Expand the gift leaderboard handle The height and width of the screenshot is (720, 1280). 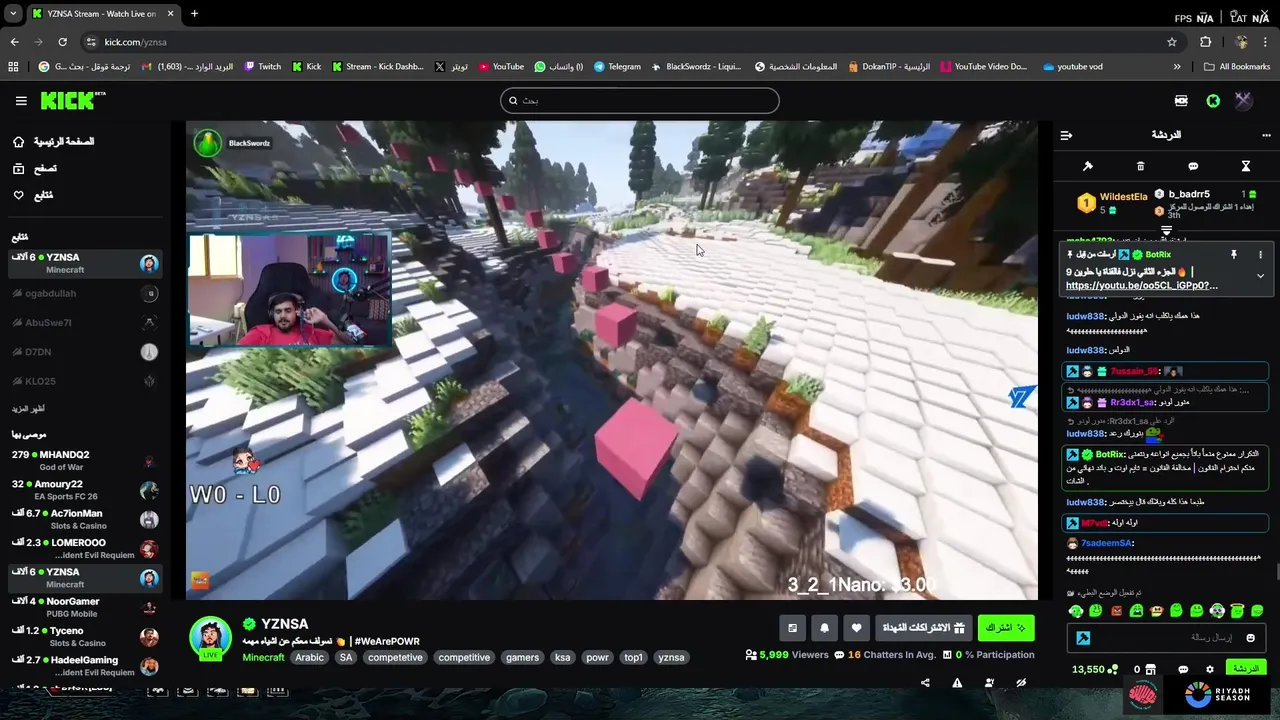[x=1166, y=231]
